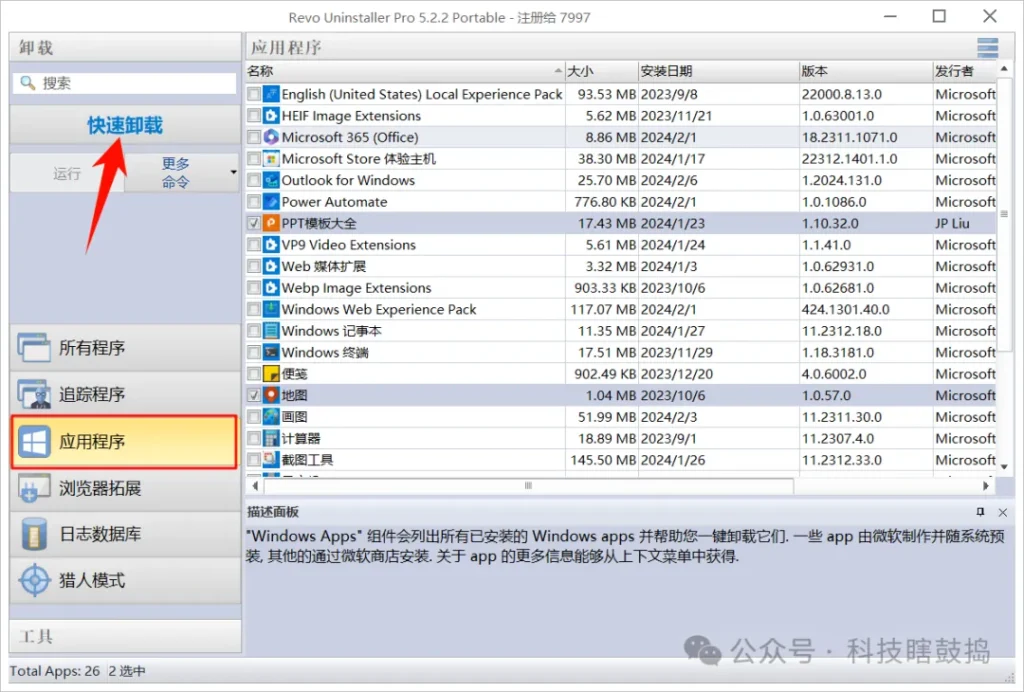The height and width of the screenshot is (692, 1024).
Task: Open the 浏览器拓展 section
Action: [125, 488]
